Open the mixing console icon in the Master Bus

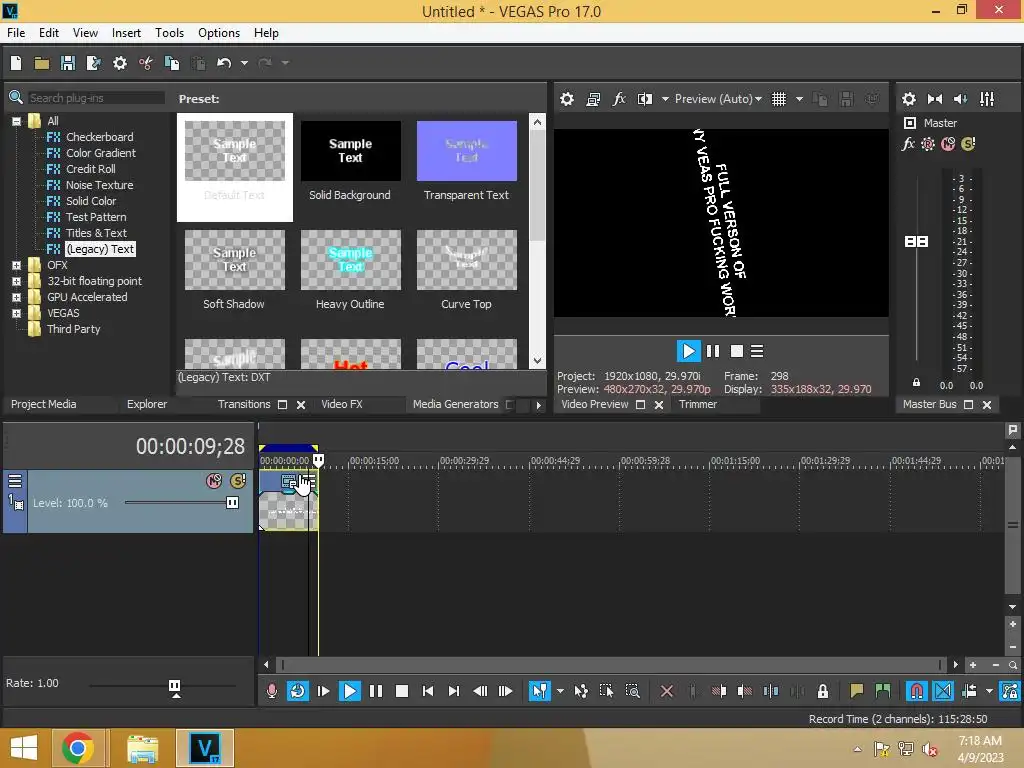[987, 99]
